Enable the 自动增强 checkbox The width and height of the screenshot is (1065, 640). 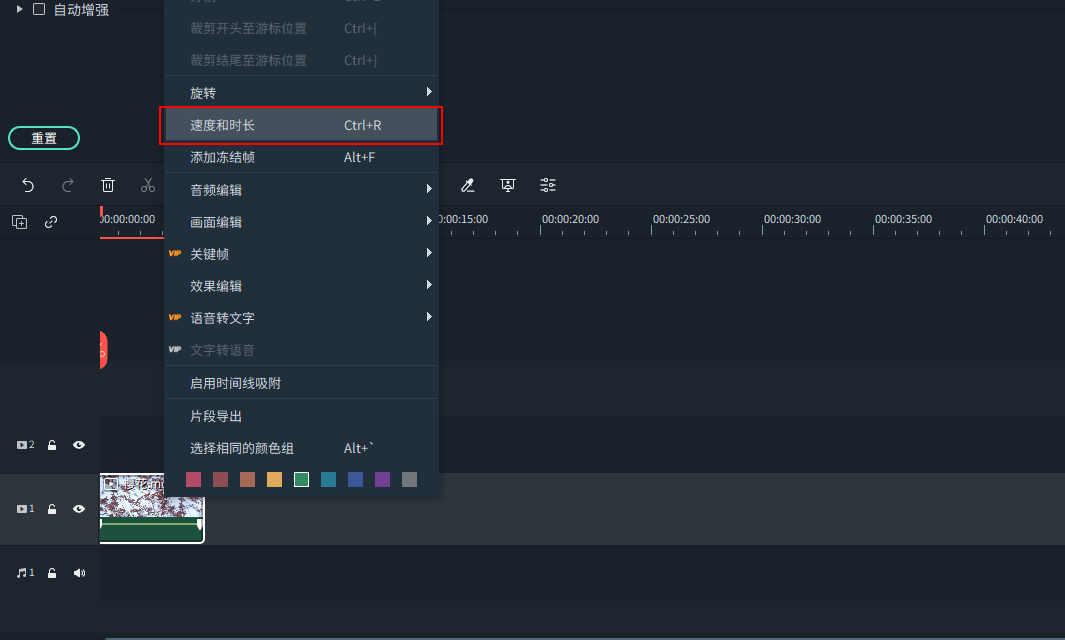[39, 10]
